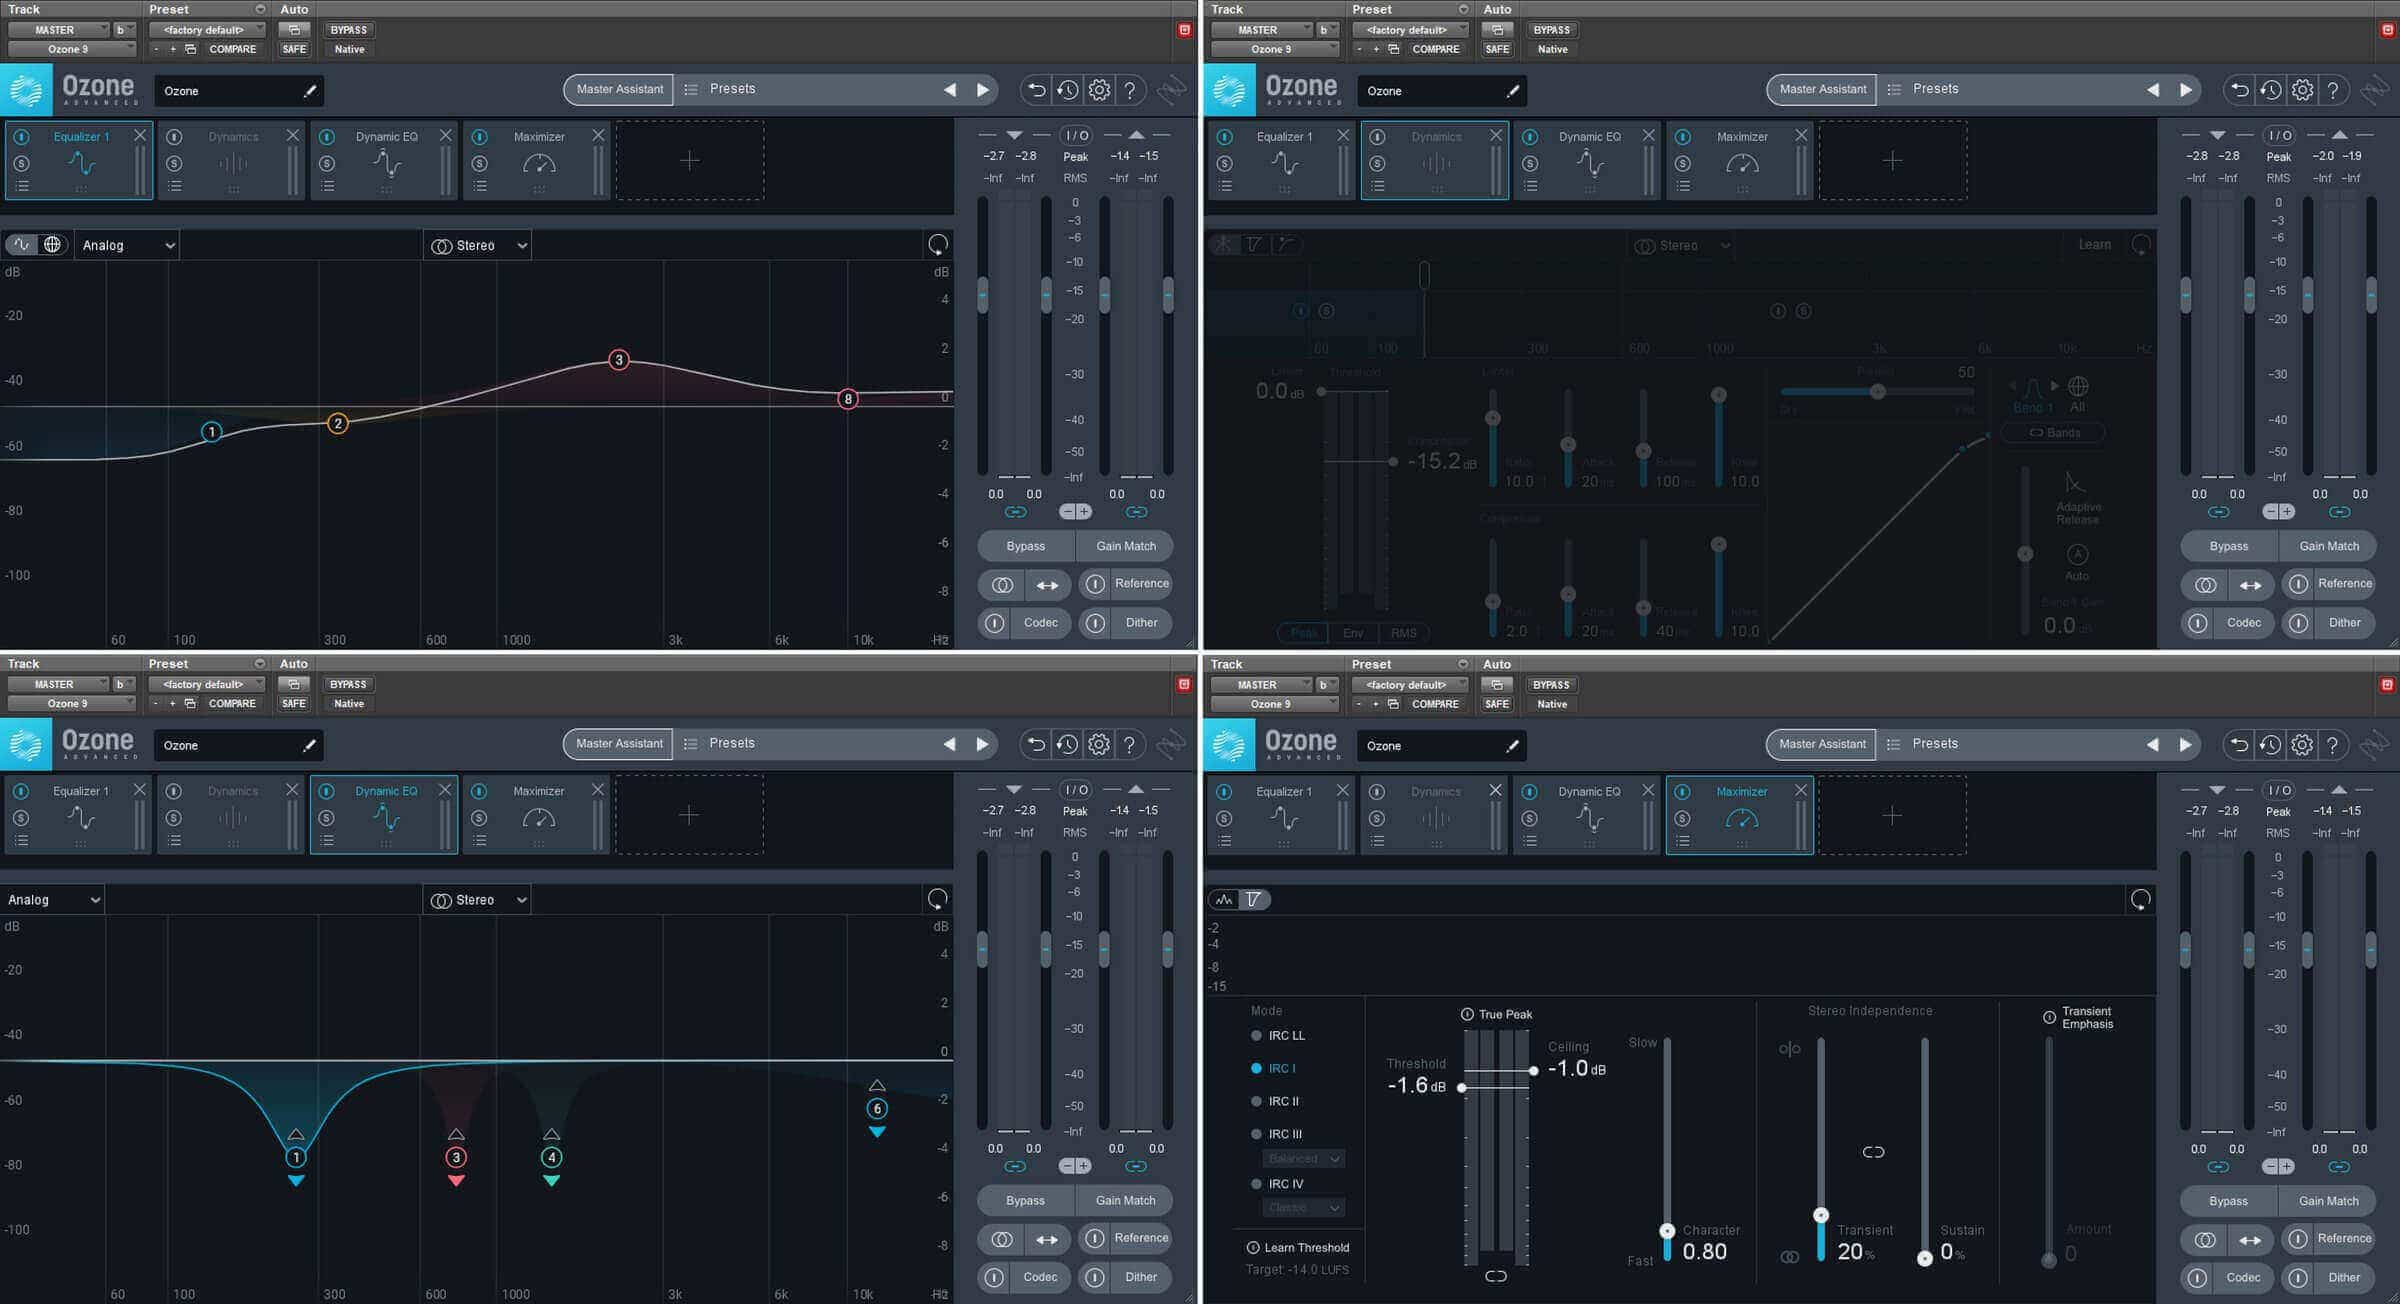Toggle Equalizer 1 module power in the Equalizer window

22,137
